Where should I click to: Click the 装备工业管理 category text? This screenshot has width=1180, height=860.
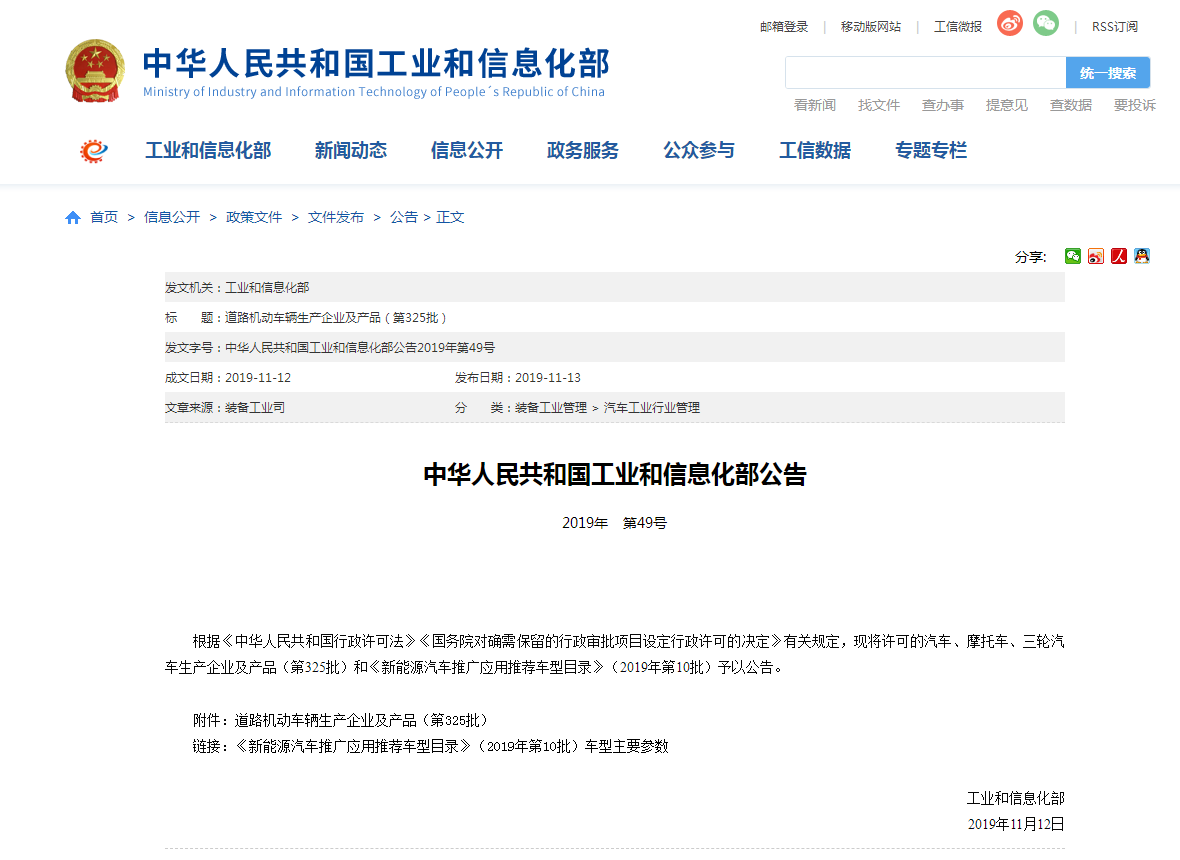(x=551, y=408)
